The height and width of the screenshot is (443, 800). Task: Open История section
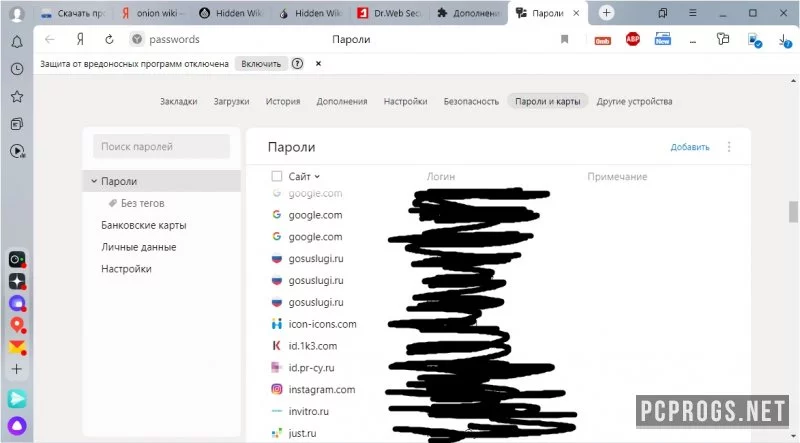pyautogui.click(x=283, y=102)
